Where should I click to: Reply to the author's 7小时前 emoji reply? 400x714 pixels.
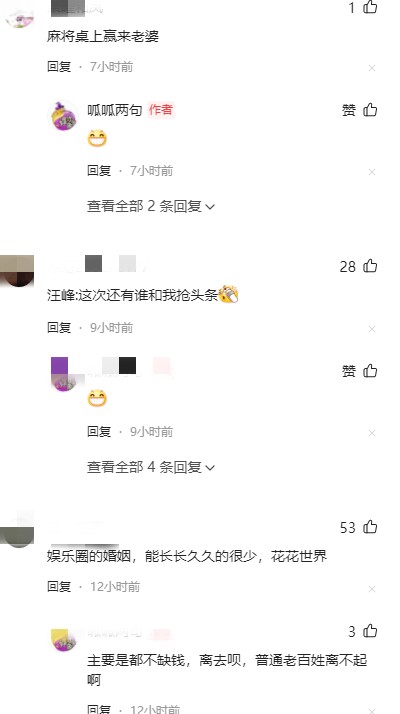99,171
